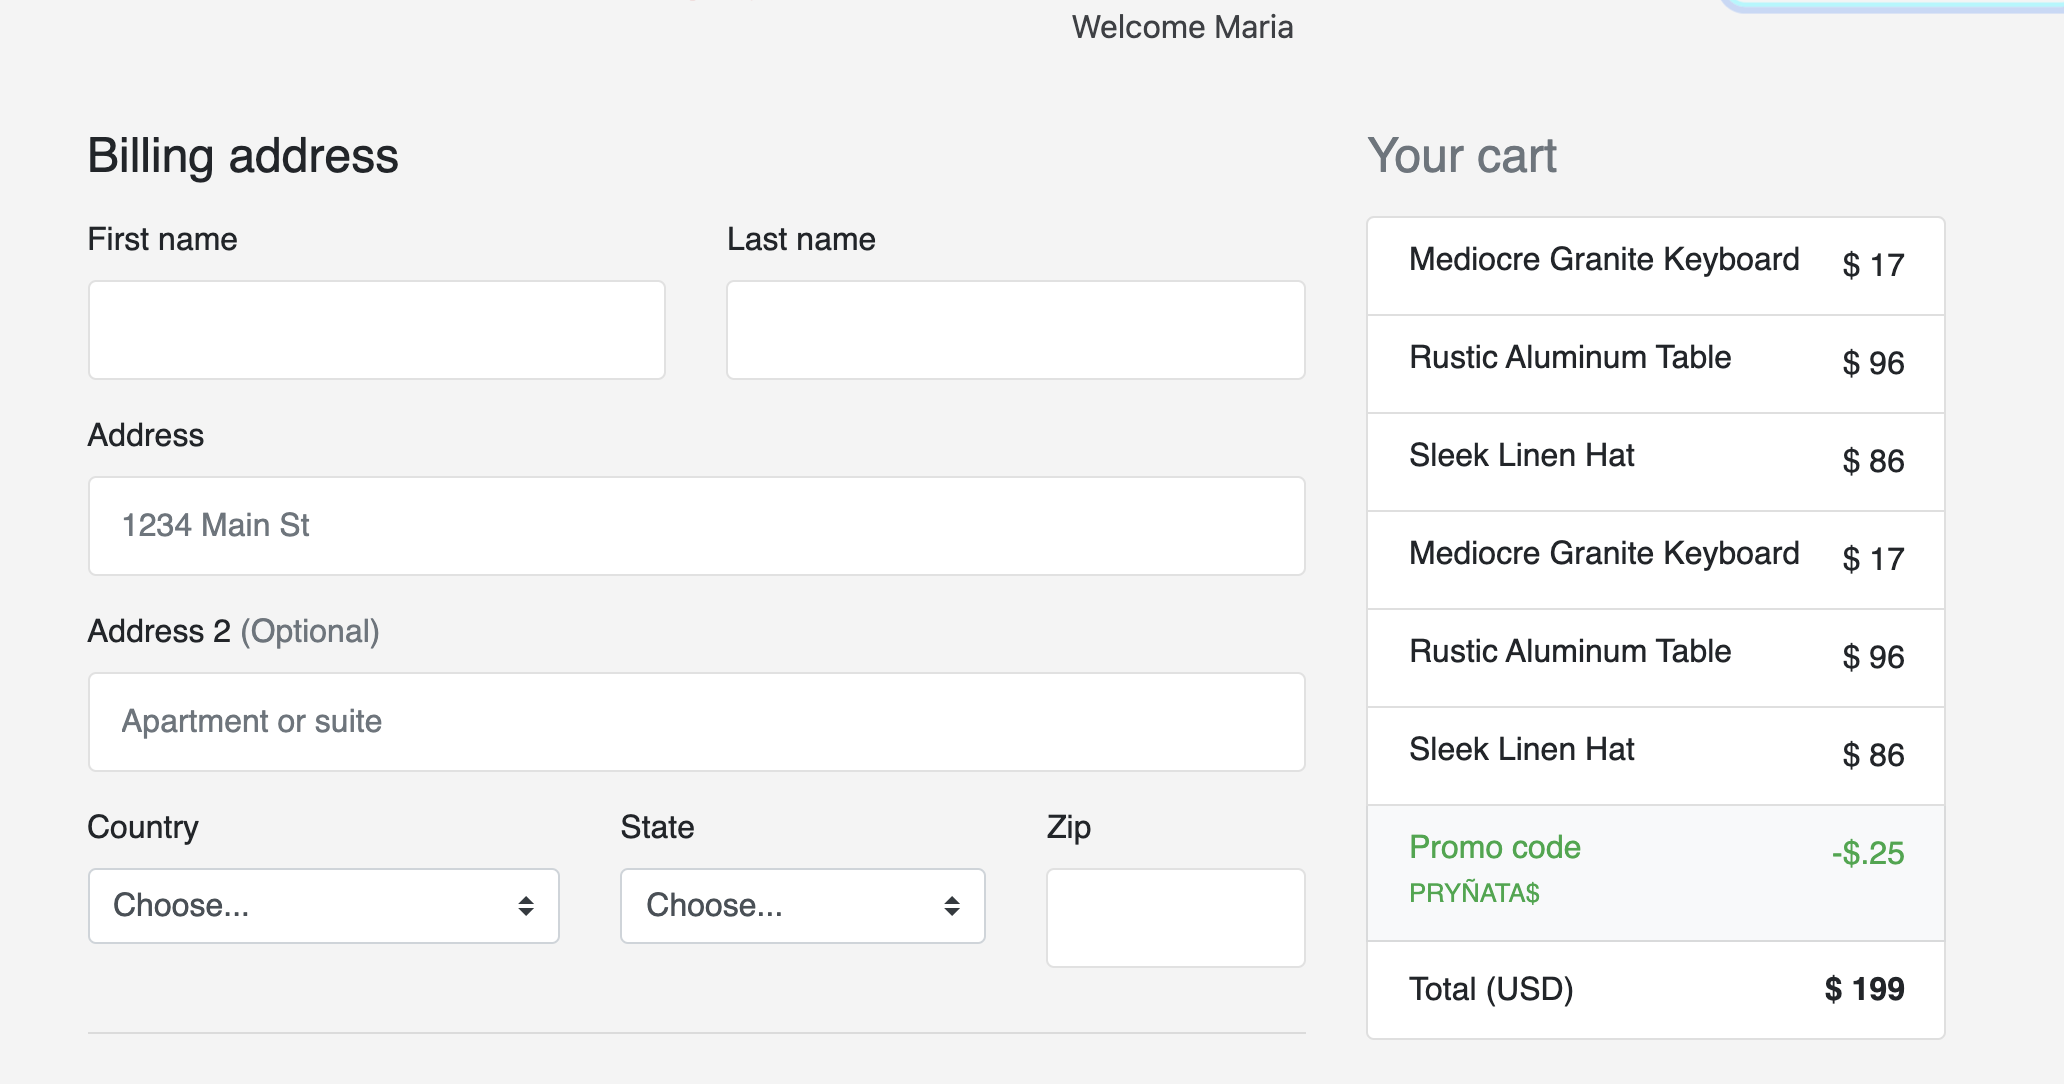Click the "Welcome Maria" greeting text
This screenshot has width=2064, height=1084.
(x=1182, y=27)
